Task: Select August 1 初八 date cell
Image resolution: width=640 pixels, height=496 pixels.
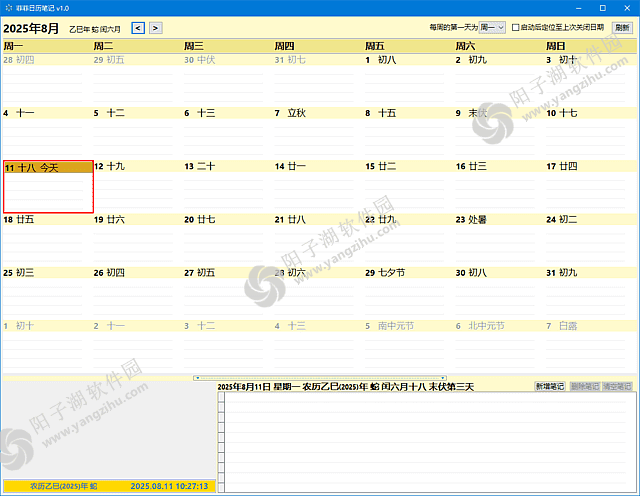Action: click(x=410, y=78)
